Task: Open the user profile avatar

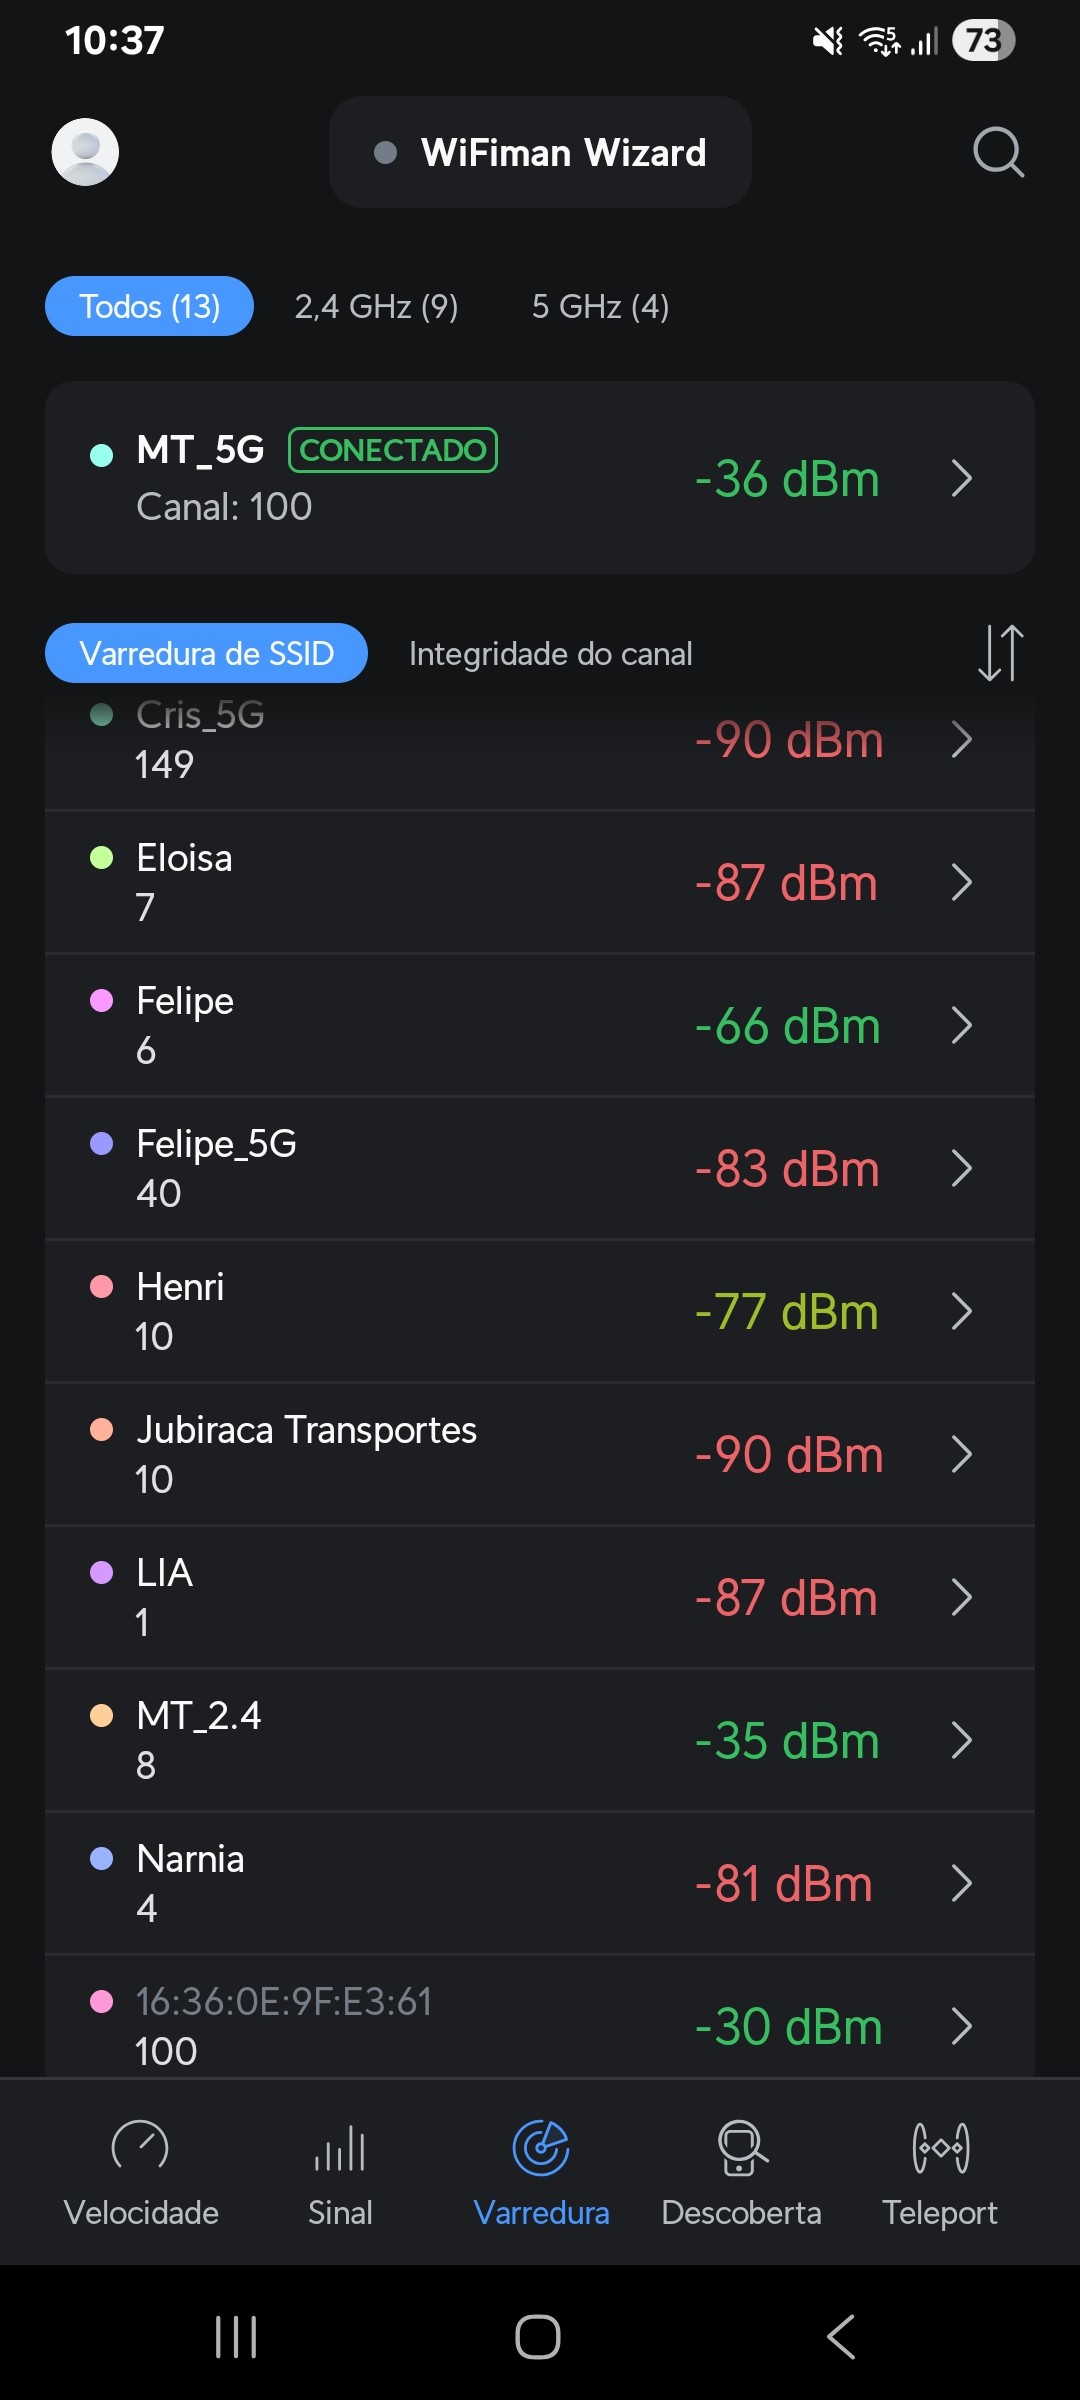Action: pos(85,152)
